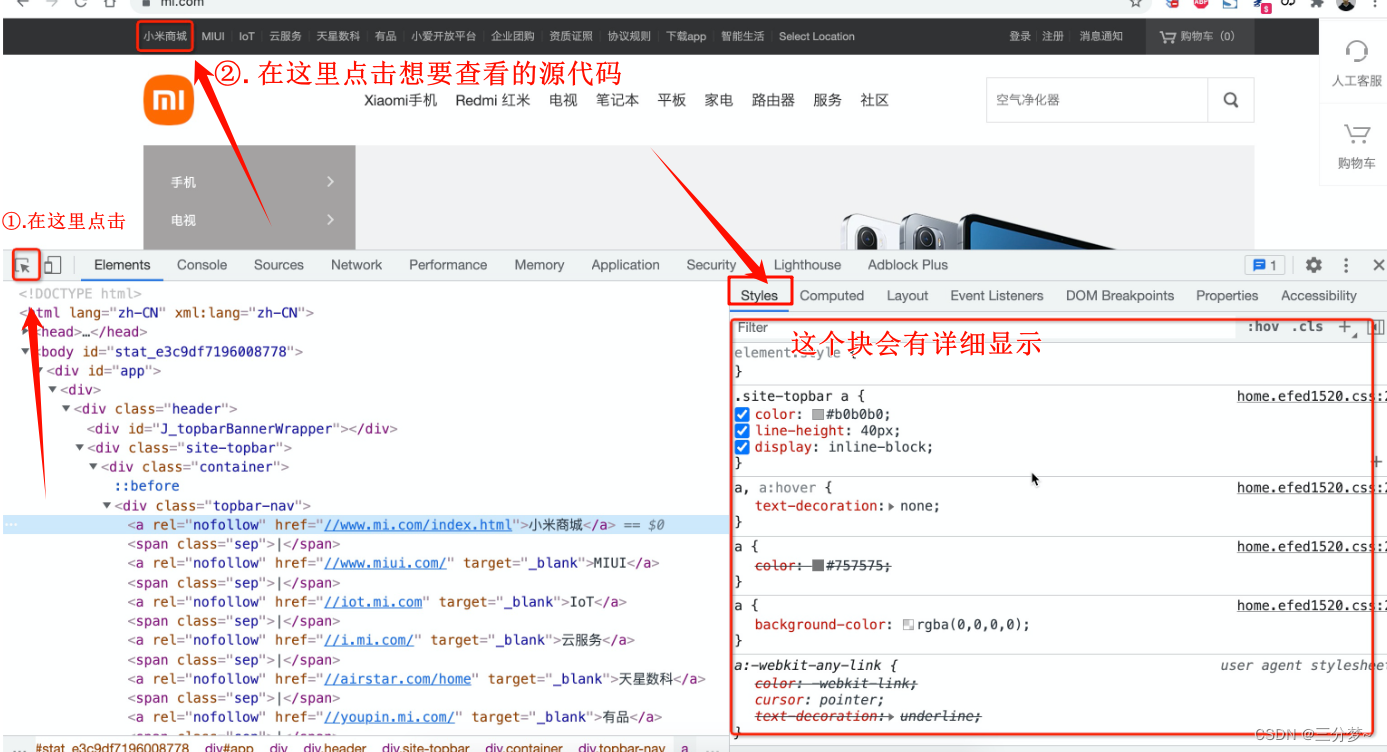Uncheck the display inline-block property

click(742, 447)
